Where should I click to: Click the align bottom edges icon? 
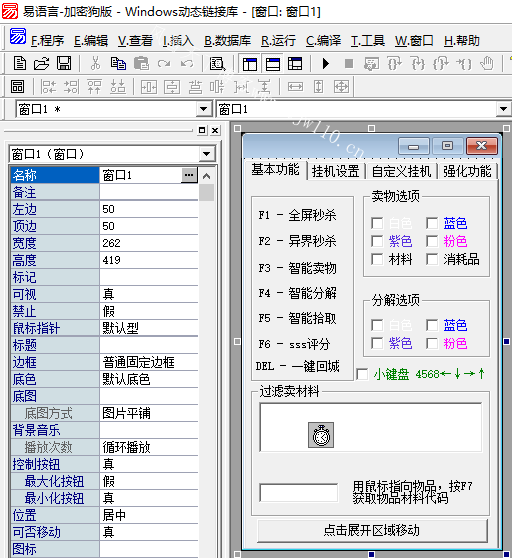[x=118, y=86]
